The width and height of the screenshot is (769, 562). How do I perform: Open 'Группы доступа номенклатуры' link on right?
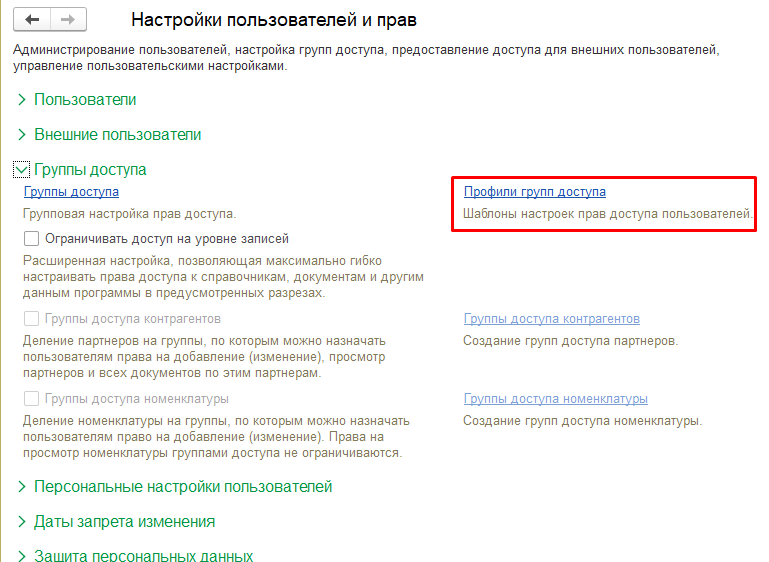(555, 399)
